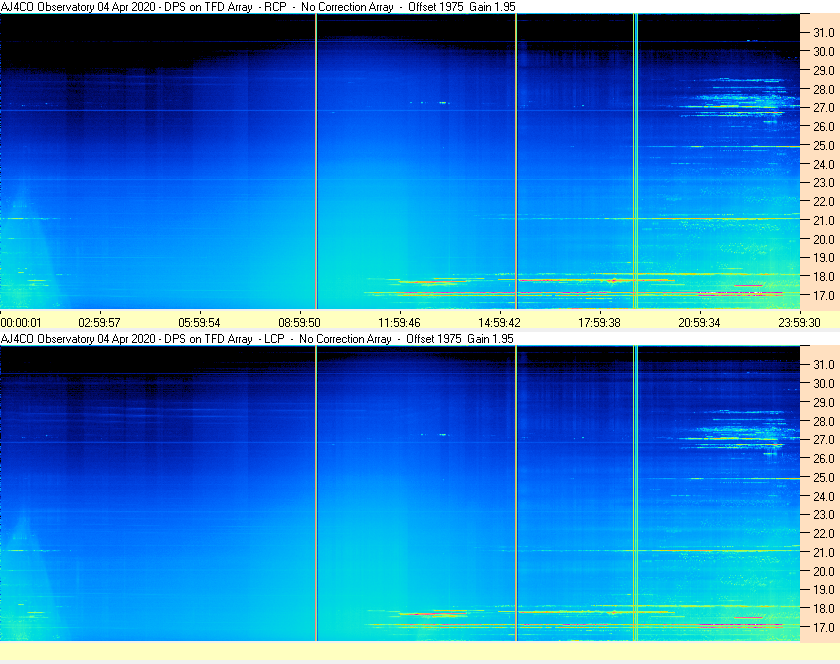Viewport: 840px width, 664px height.
Task: Click 21.0 frequency label in LCP panel
Action: [x=824, y=552]
